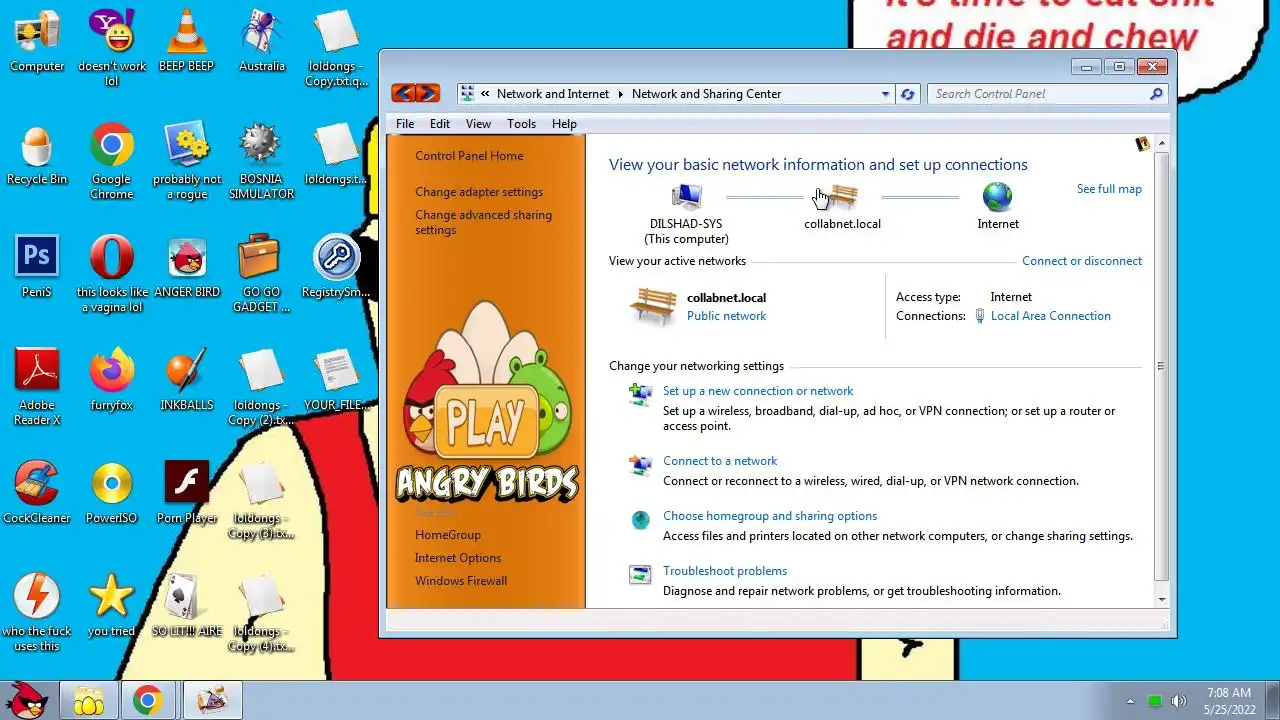Open the Help menu
This screenshot has width=1280, height=720.
click(x=564, y=124)
